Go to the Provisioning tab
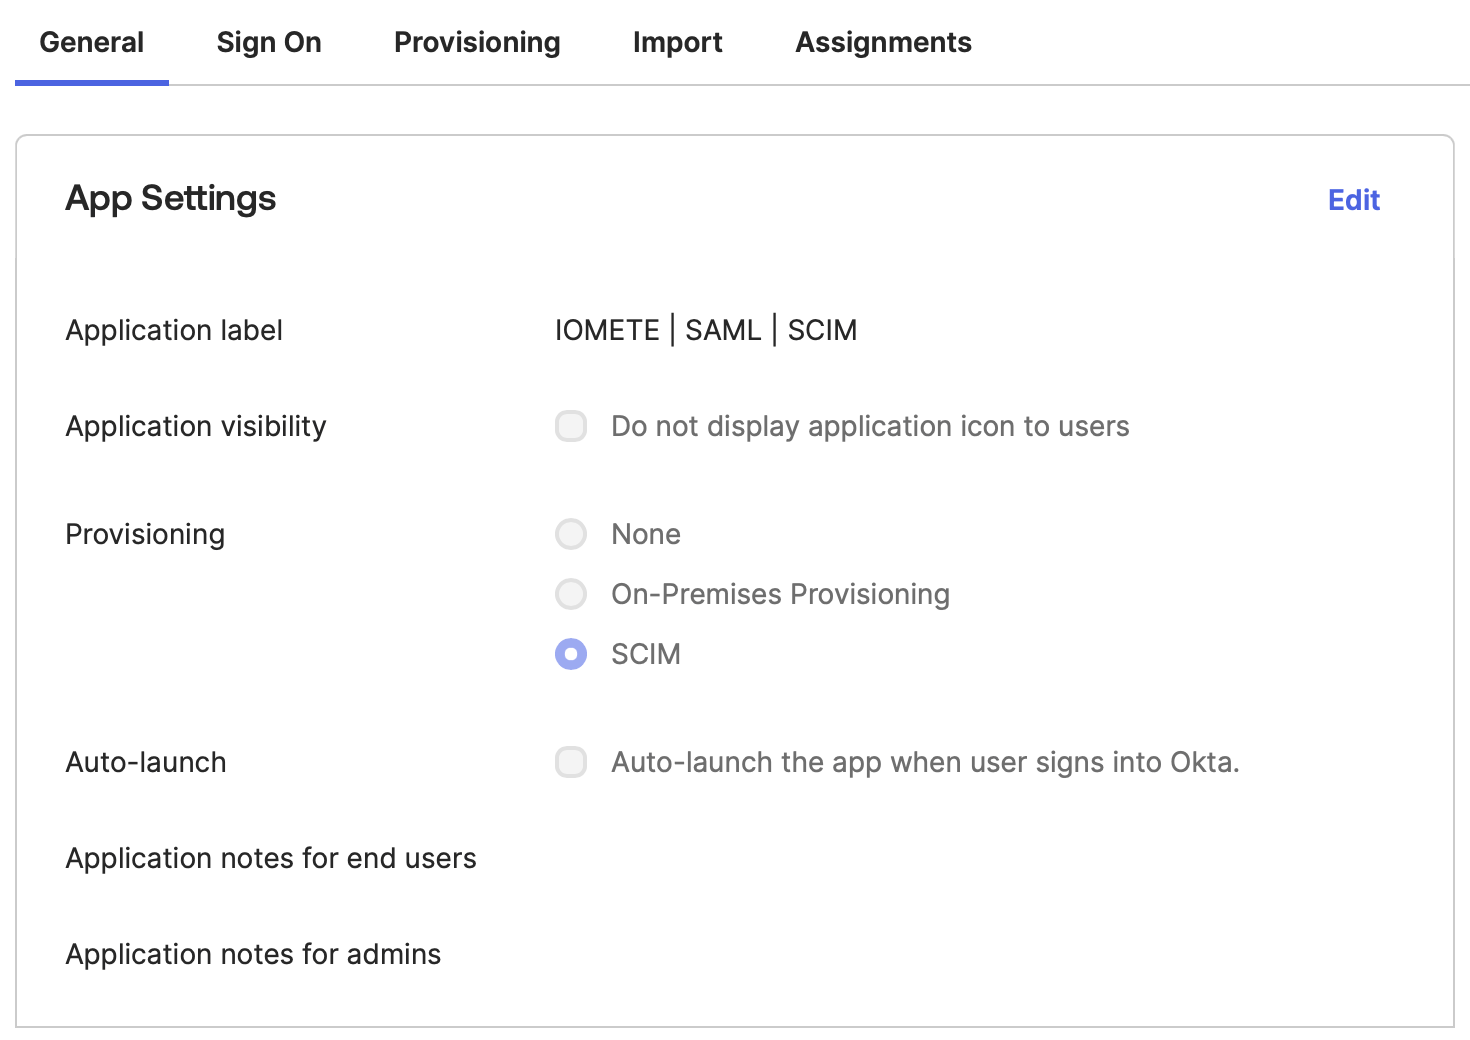 (477, 42)
